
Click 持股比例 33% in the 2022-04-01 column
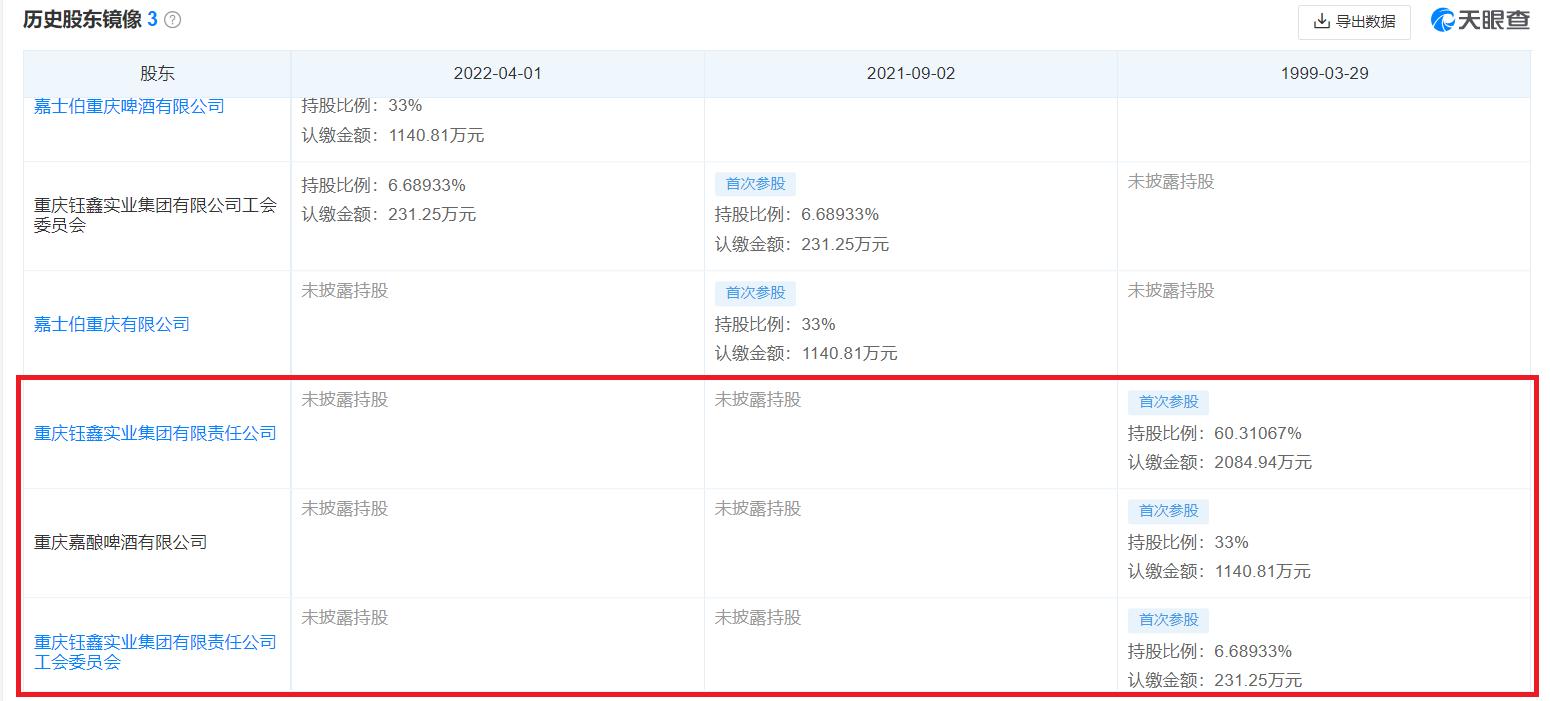coord(362,105)
